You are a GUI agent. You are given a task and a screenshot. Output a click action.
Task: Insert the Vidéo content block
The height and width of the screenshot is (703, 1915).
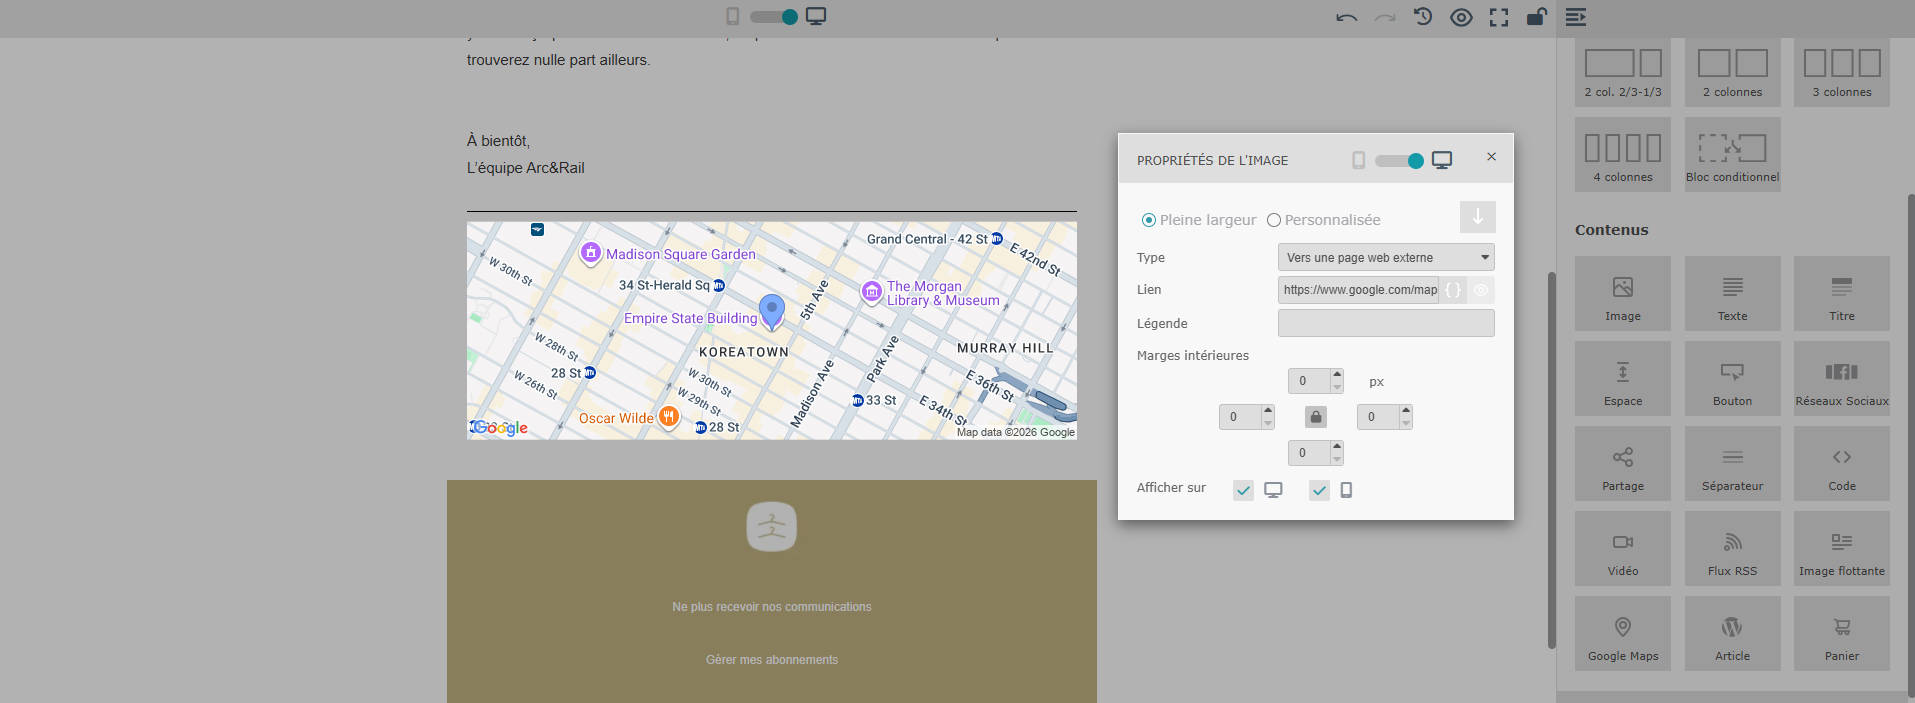[1622, 549]
